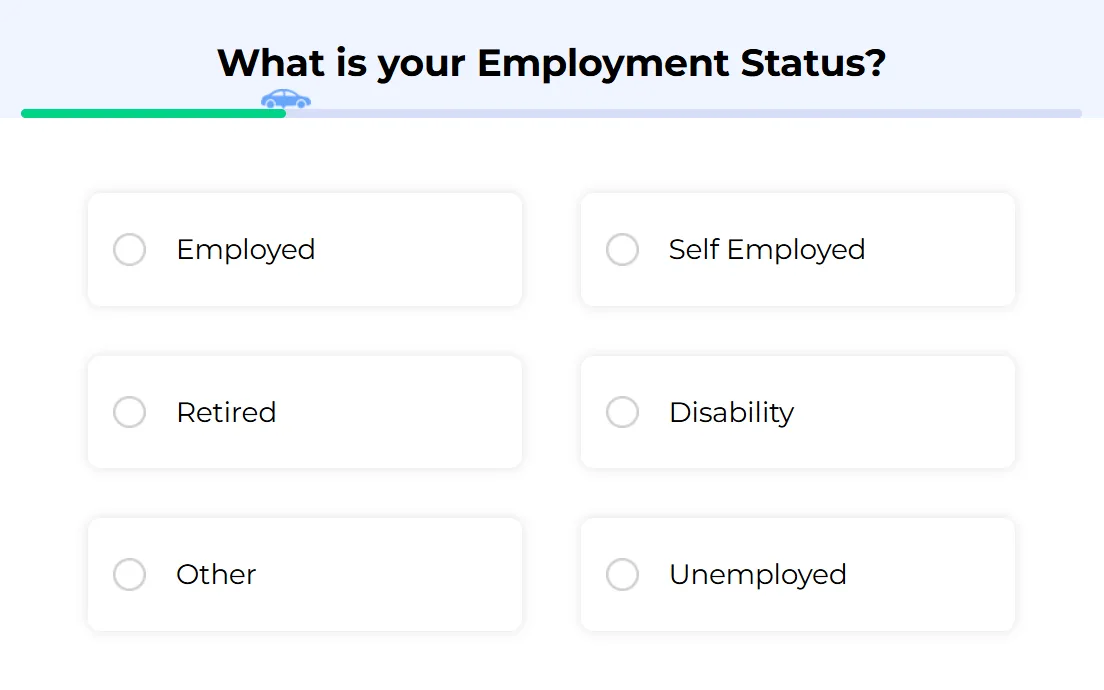Click blank space inside the Other card

tap(400, 575)
